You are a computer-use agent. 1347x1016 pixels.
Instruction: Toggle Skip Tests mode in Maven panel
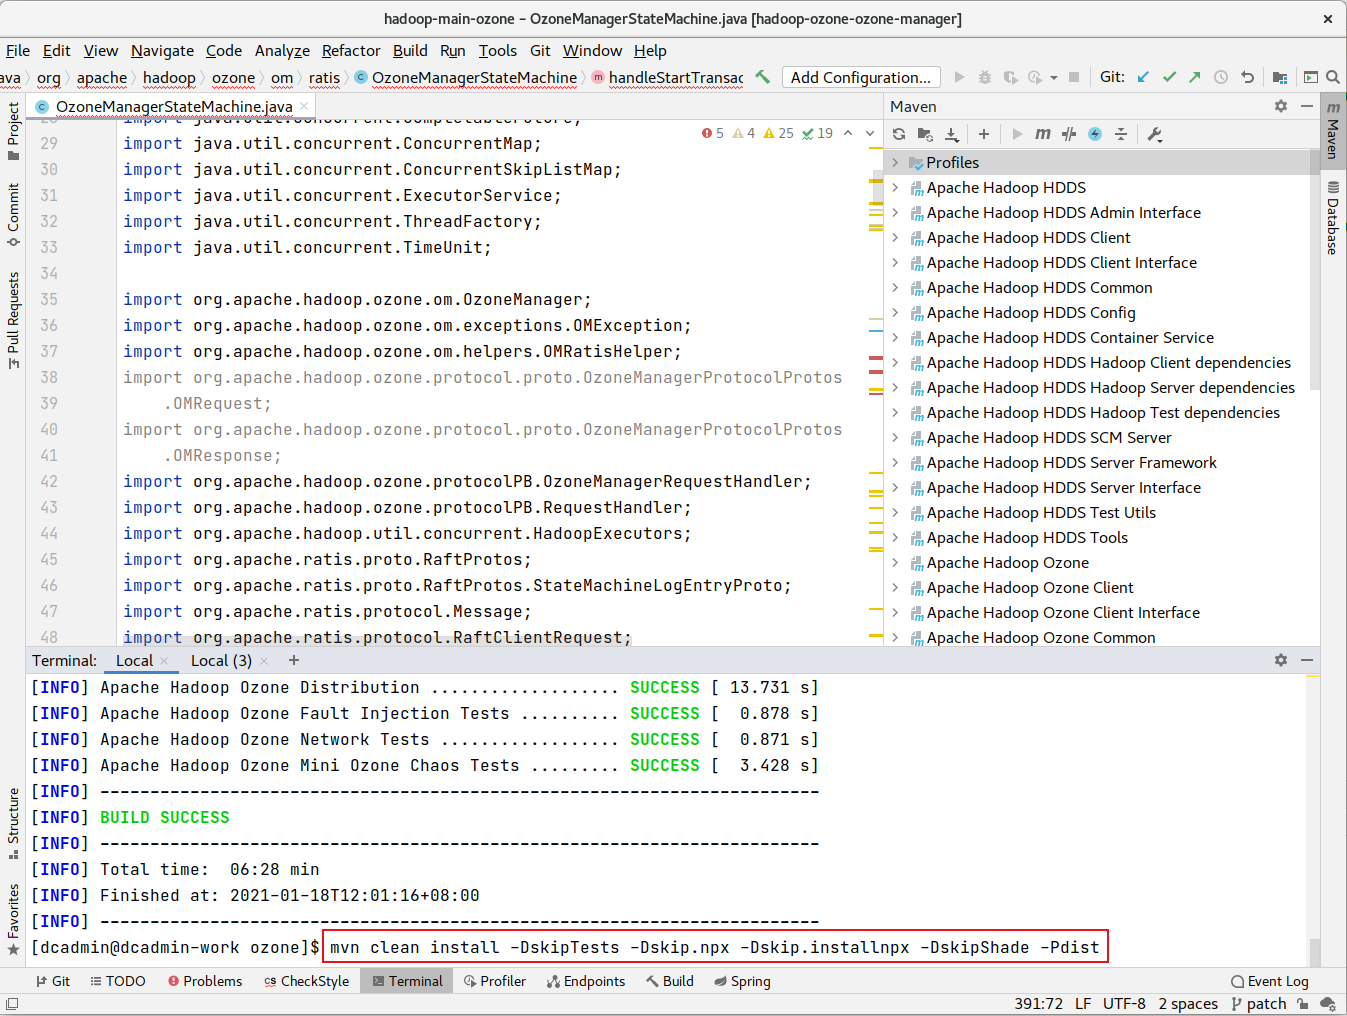tap(1071, 133)
